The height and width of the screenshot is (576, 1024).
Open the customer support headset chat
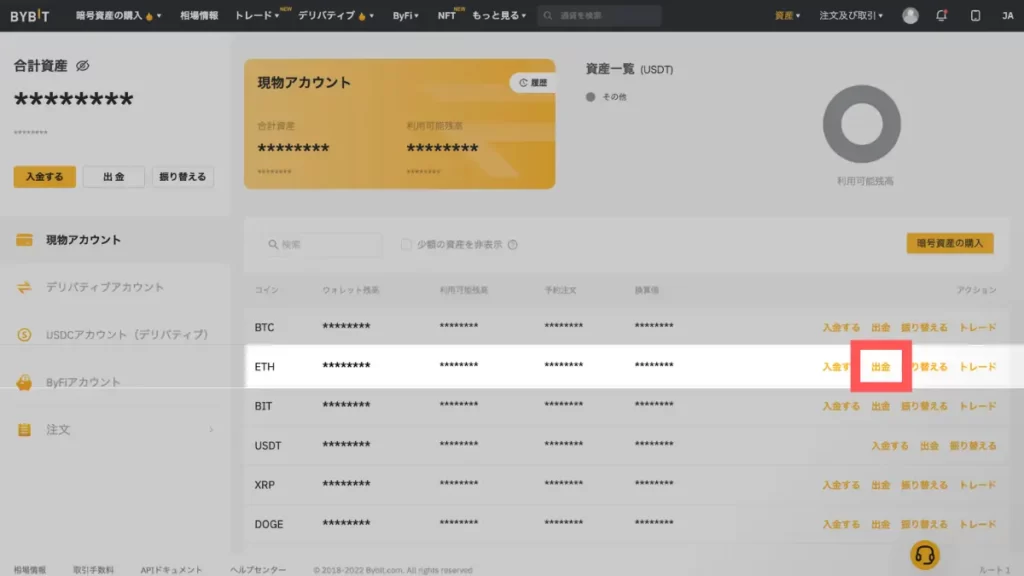point(924,555)
